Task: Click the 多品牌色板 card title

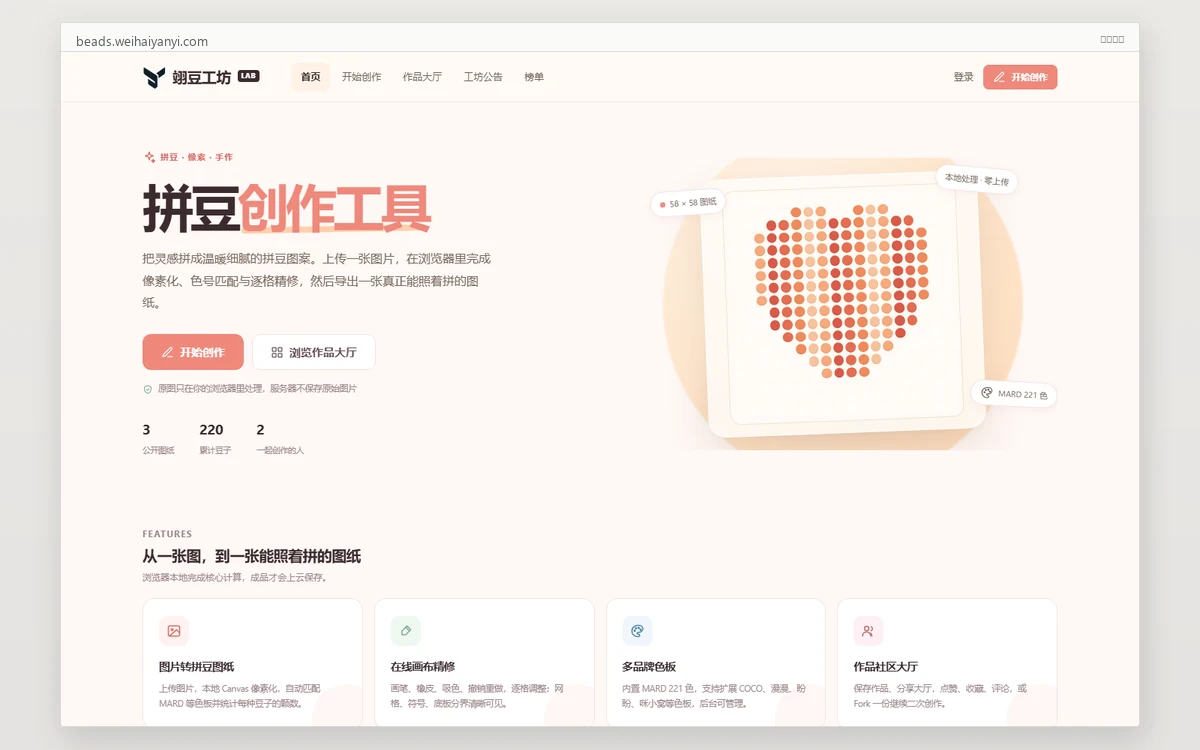Action: (649, 667)
